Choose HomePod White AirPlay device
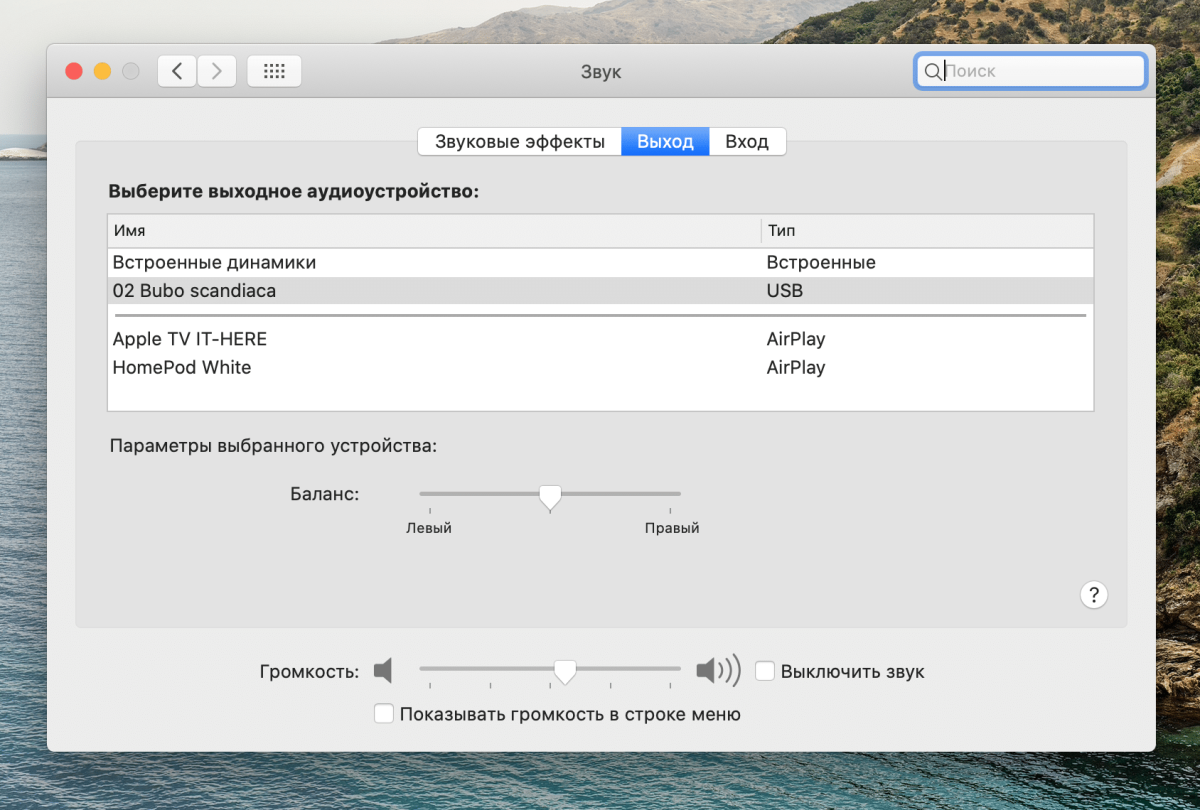 point(182,367)
